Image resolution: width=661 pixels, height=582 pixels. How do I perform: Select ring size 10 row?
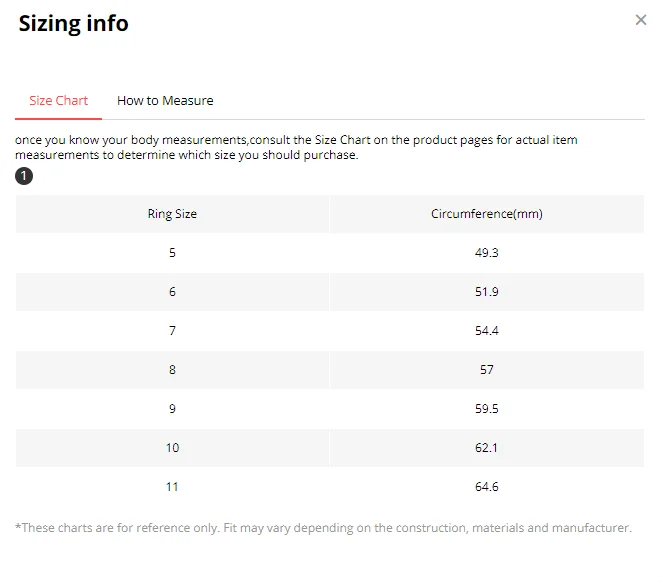[172, 448]
